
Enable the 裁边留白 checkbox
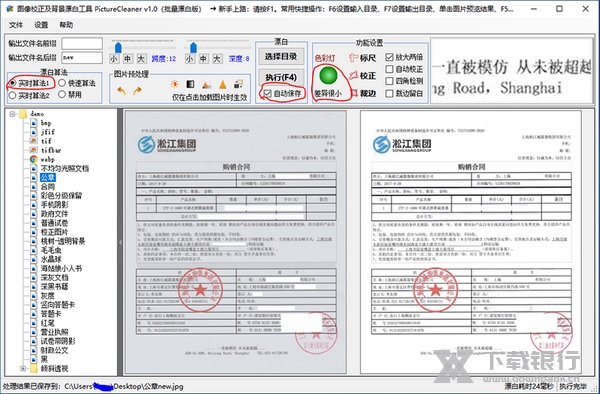tap(390, 93)
